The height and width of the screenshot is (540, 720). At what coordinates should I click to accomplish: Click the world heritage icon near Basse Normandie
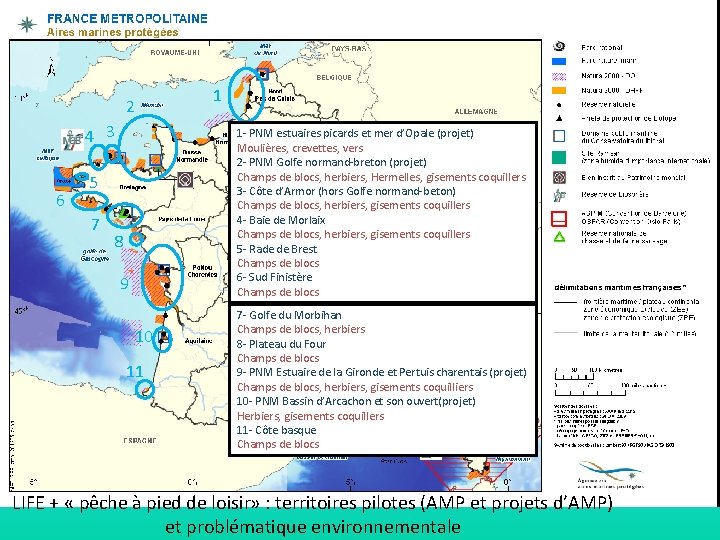[186, 180]
